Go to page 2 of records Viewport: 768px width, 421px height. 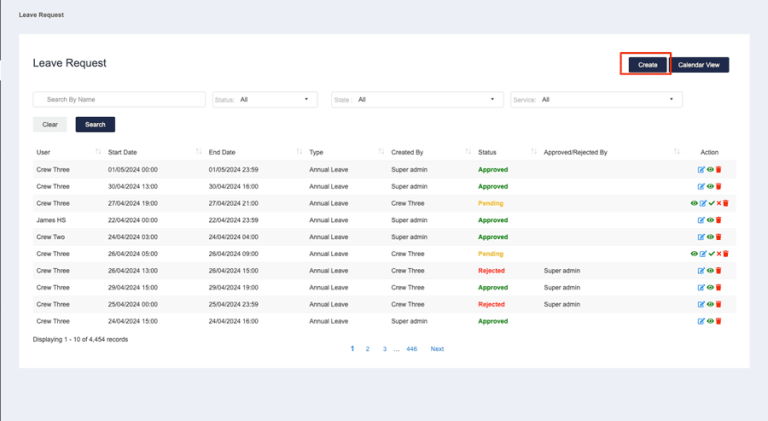coord(368,349)
